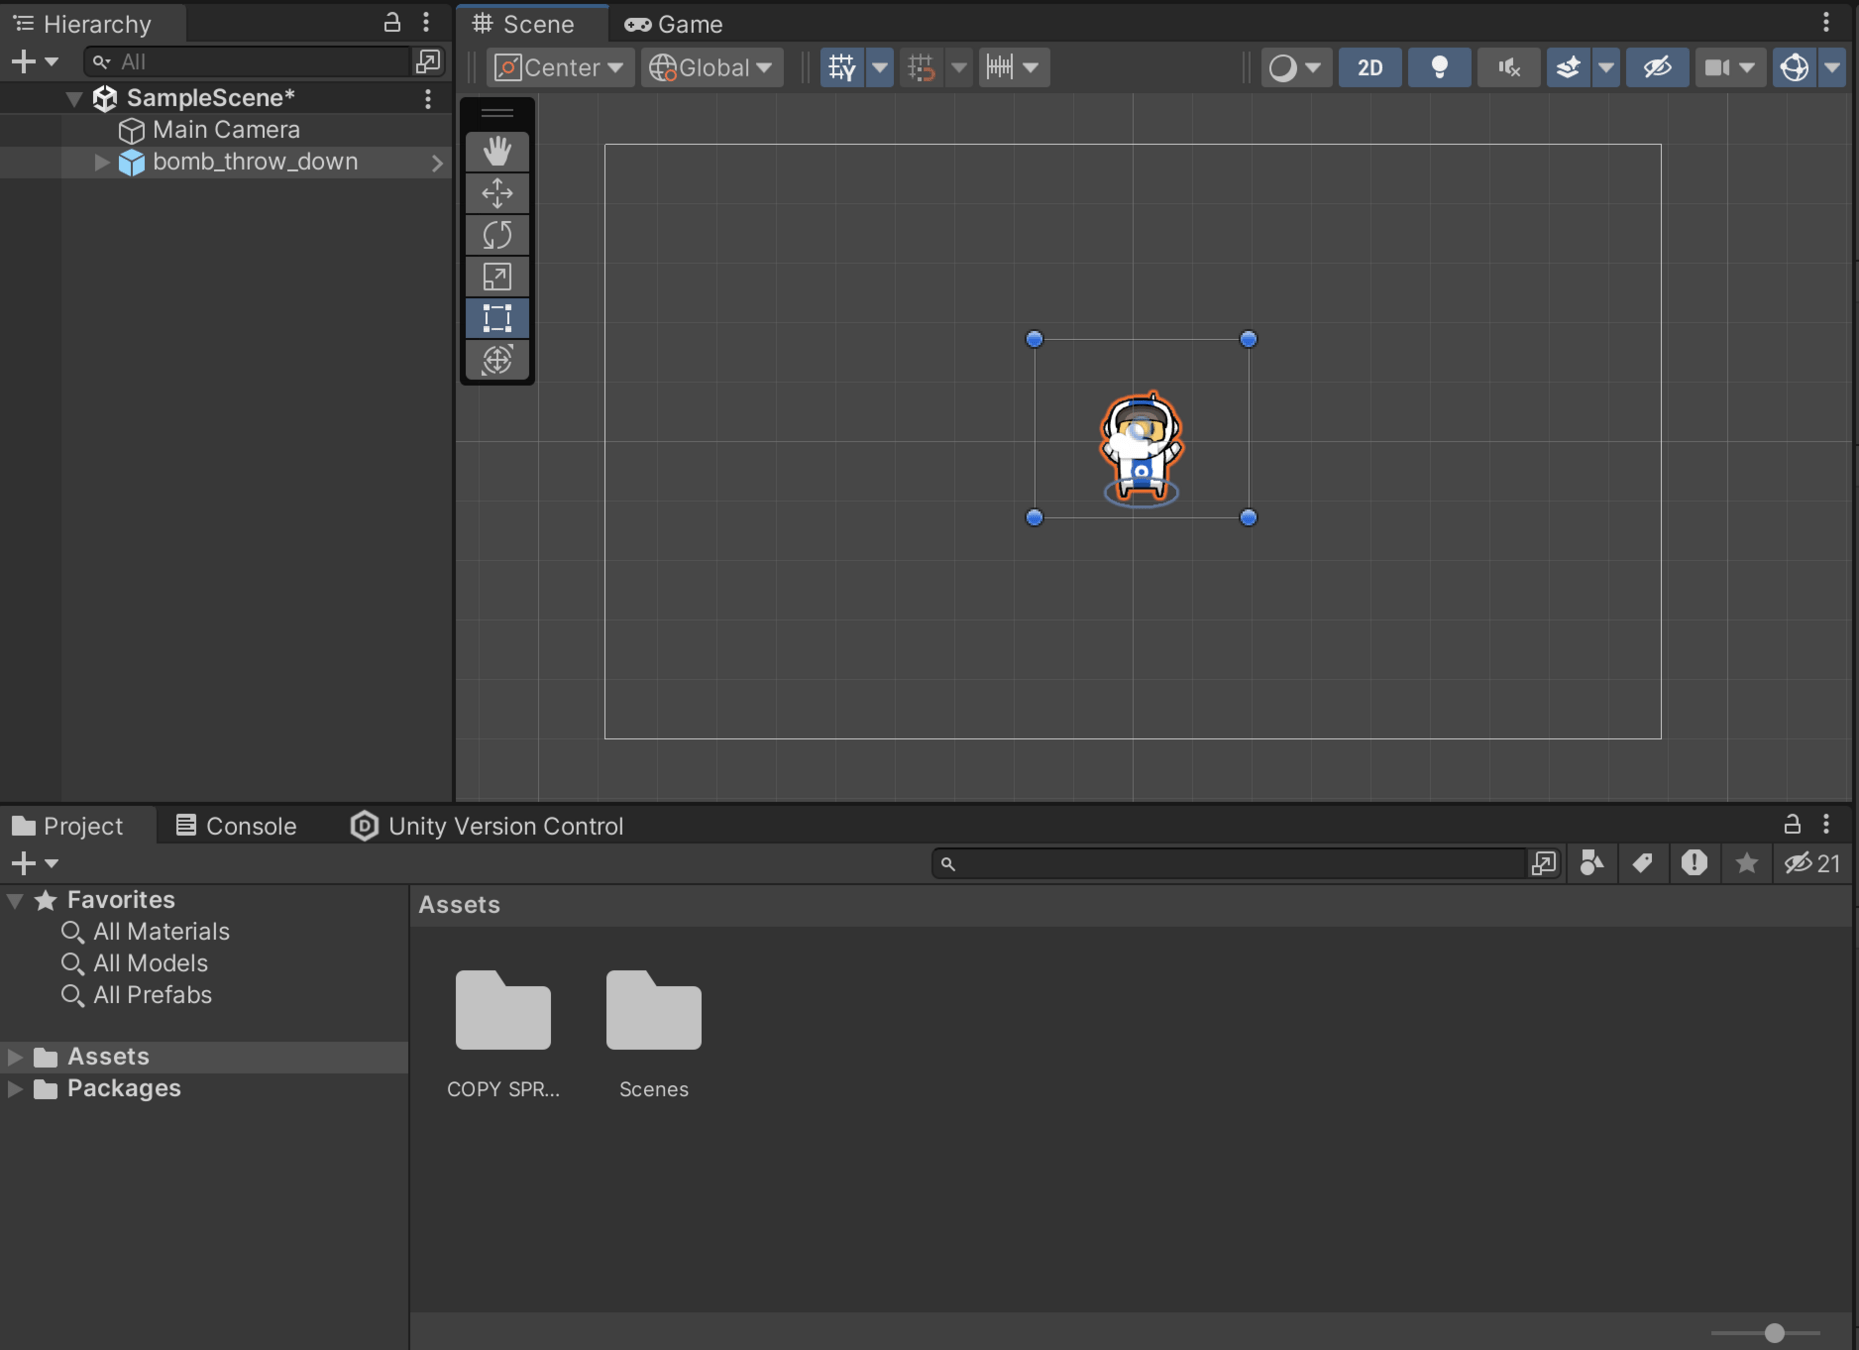This screenshot has height=1350, width=1859.
Task: Collapse the SampleScene foldout
Action: (x=74, y=98)
